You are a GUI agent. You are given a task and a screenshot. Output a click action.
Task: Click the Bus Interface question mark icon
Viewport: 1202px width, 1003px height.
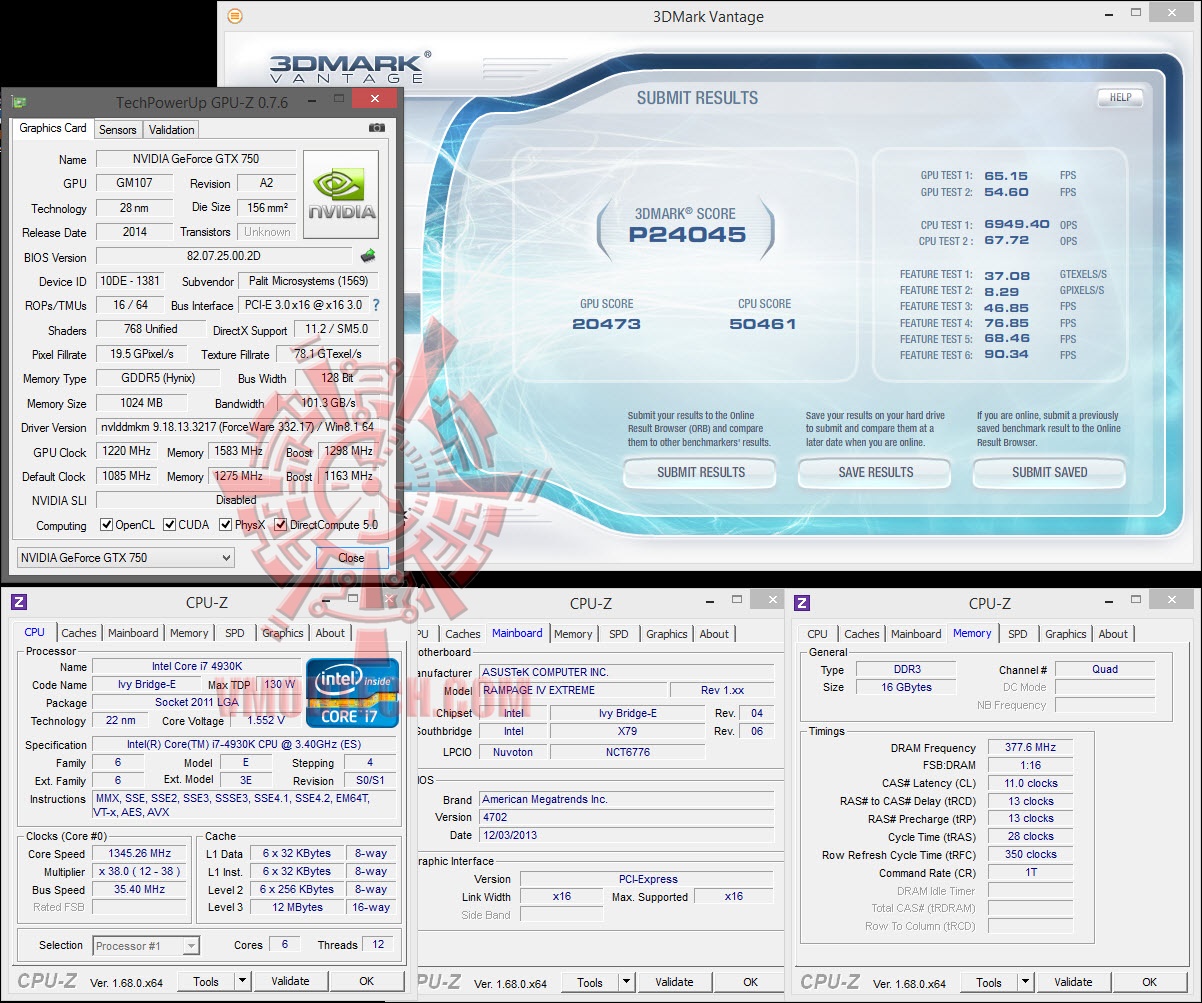[x=376, y=305]
